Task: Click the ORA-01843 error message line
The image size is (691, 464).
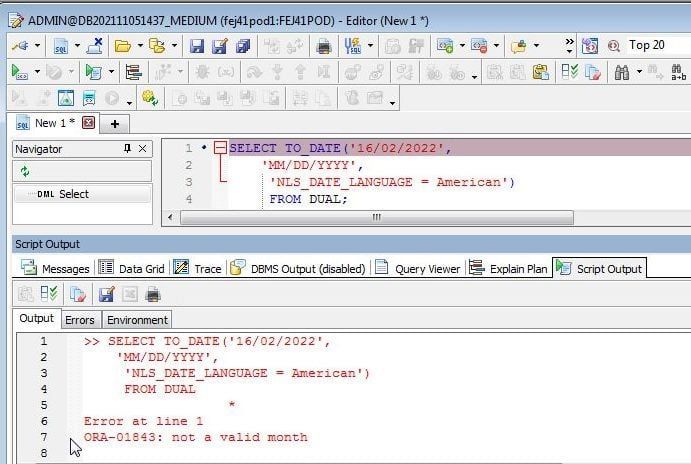Action: [x=196, y=437]
